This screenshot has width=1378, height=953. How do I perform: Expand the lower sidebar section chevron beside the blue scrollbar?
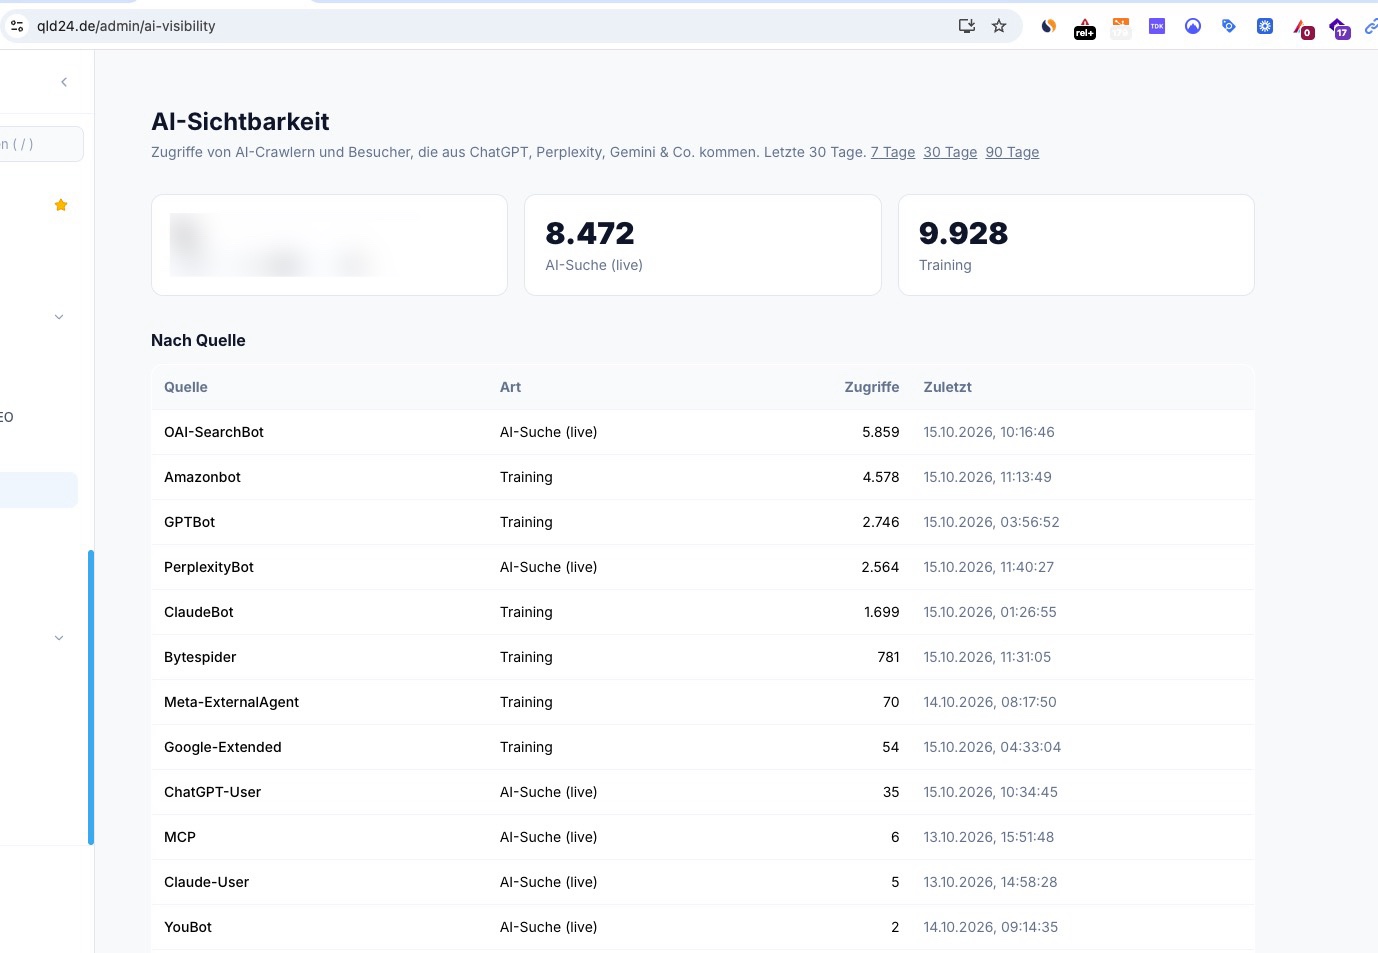click(x=59, y=638)
